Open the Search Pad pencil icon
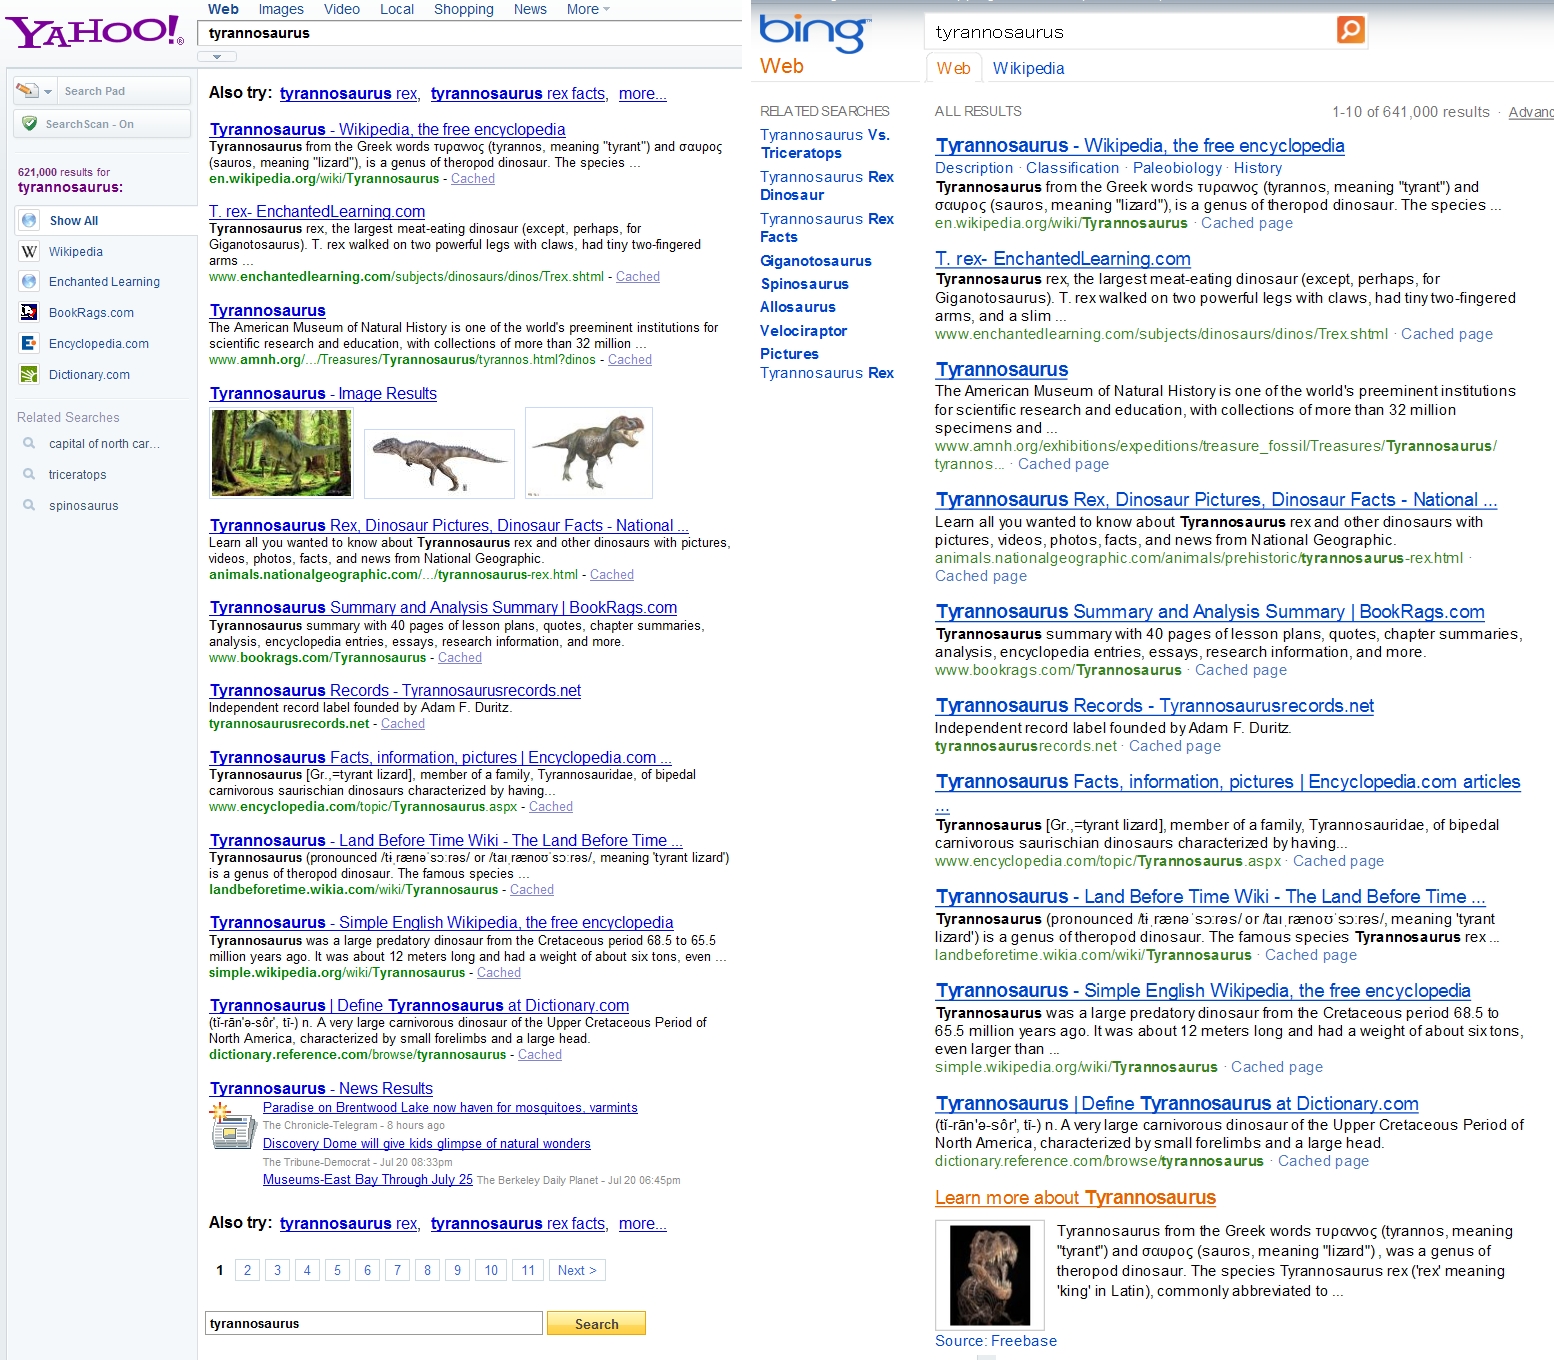 pyautogui.click(x=27, y=91)
